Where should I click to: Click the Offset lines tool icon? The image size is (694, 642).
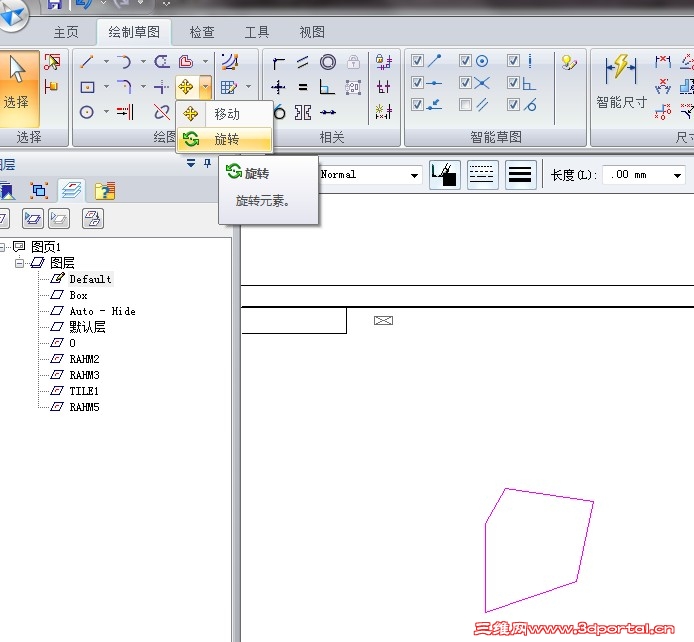point(162,62)
